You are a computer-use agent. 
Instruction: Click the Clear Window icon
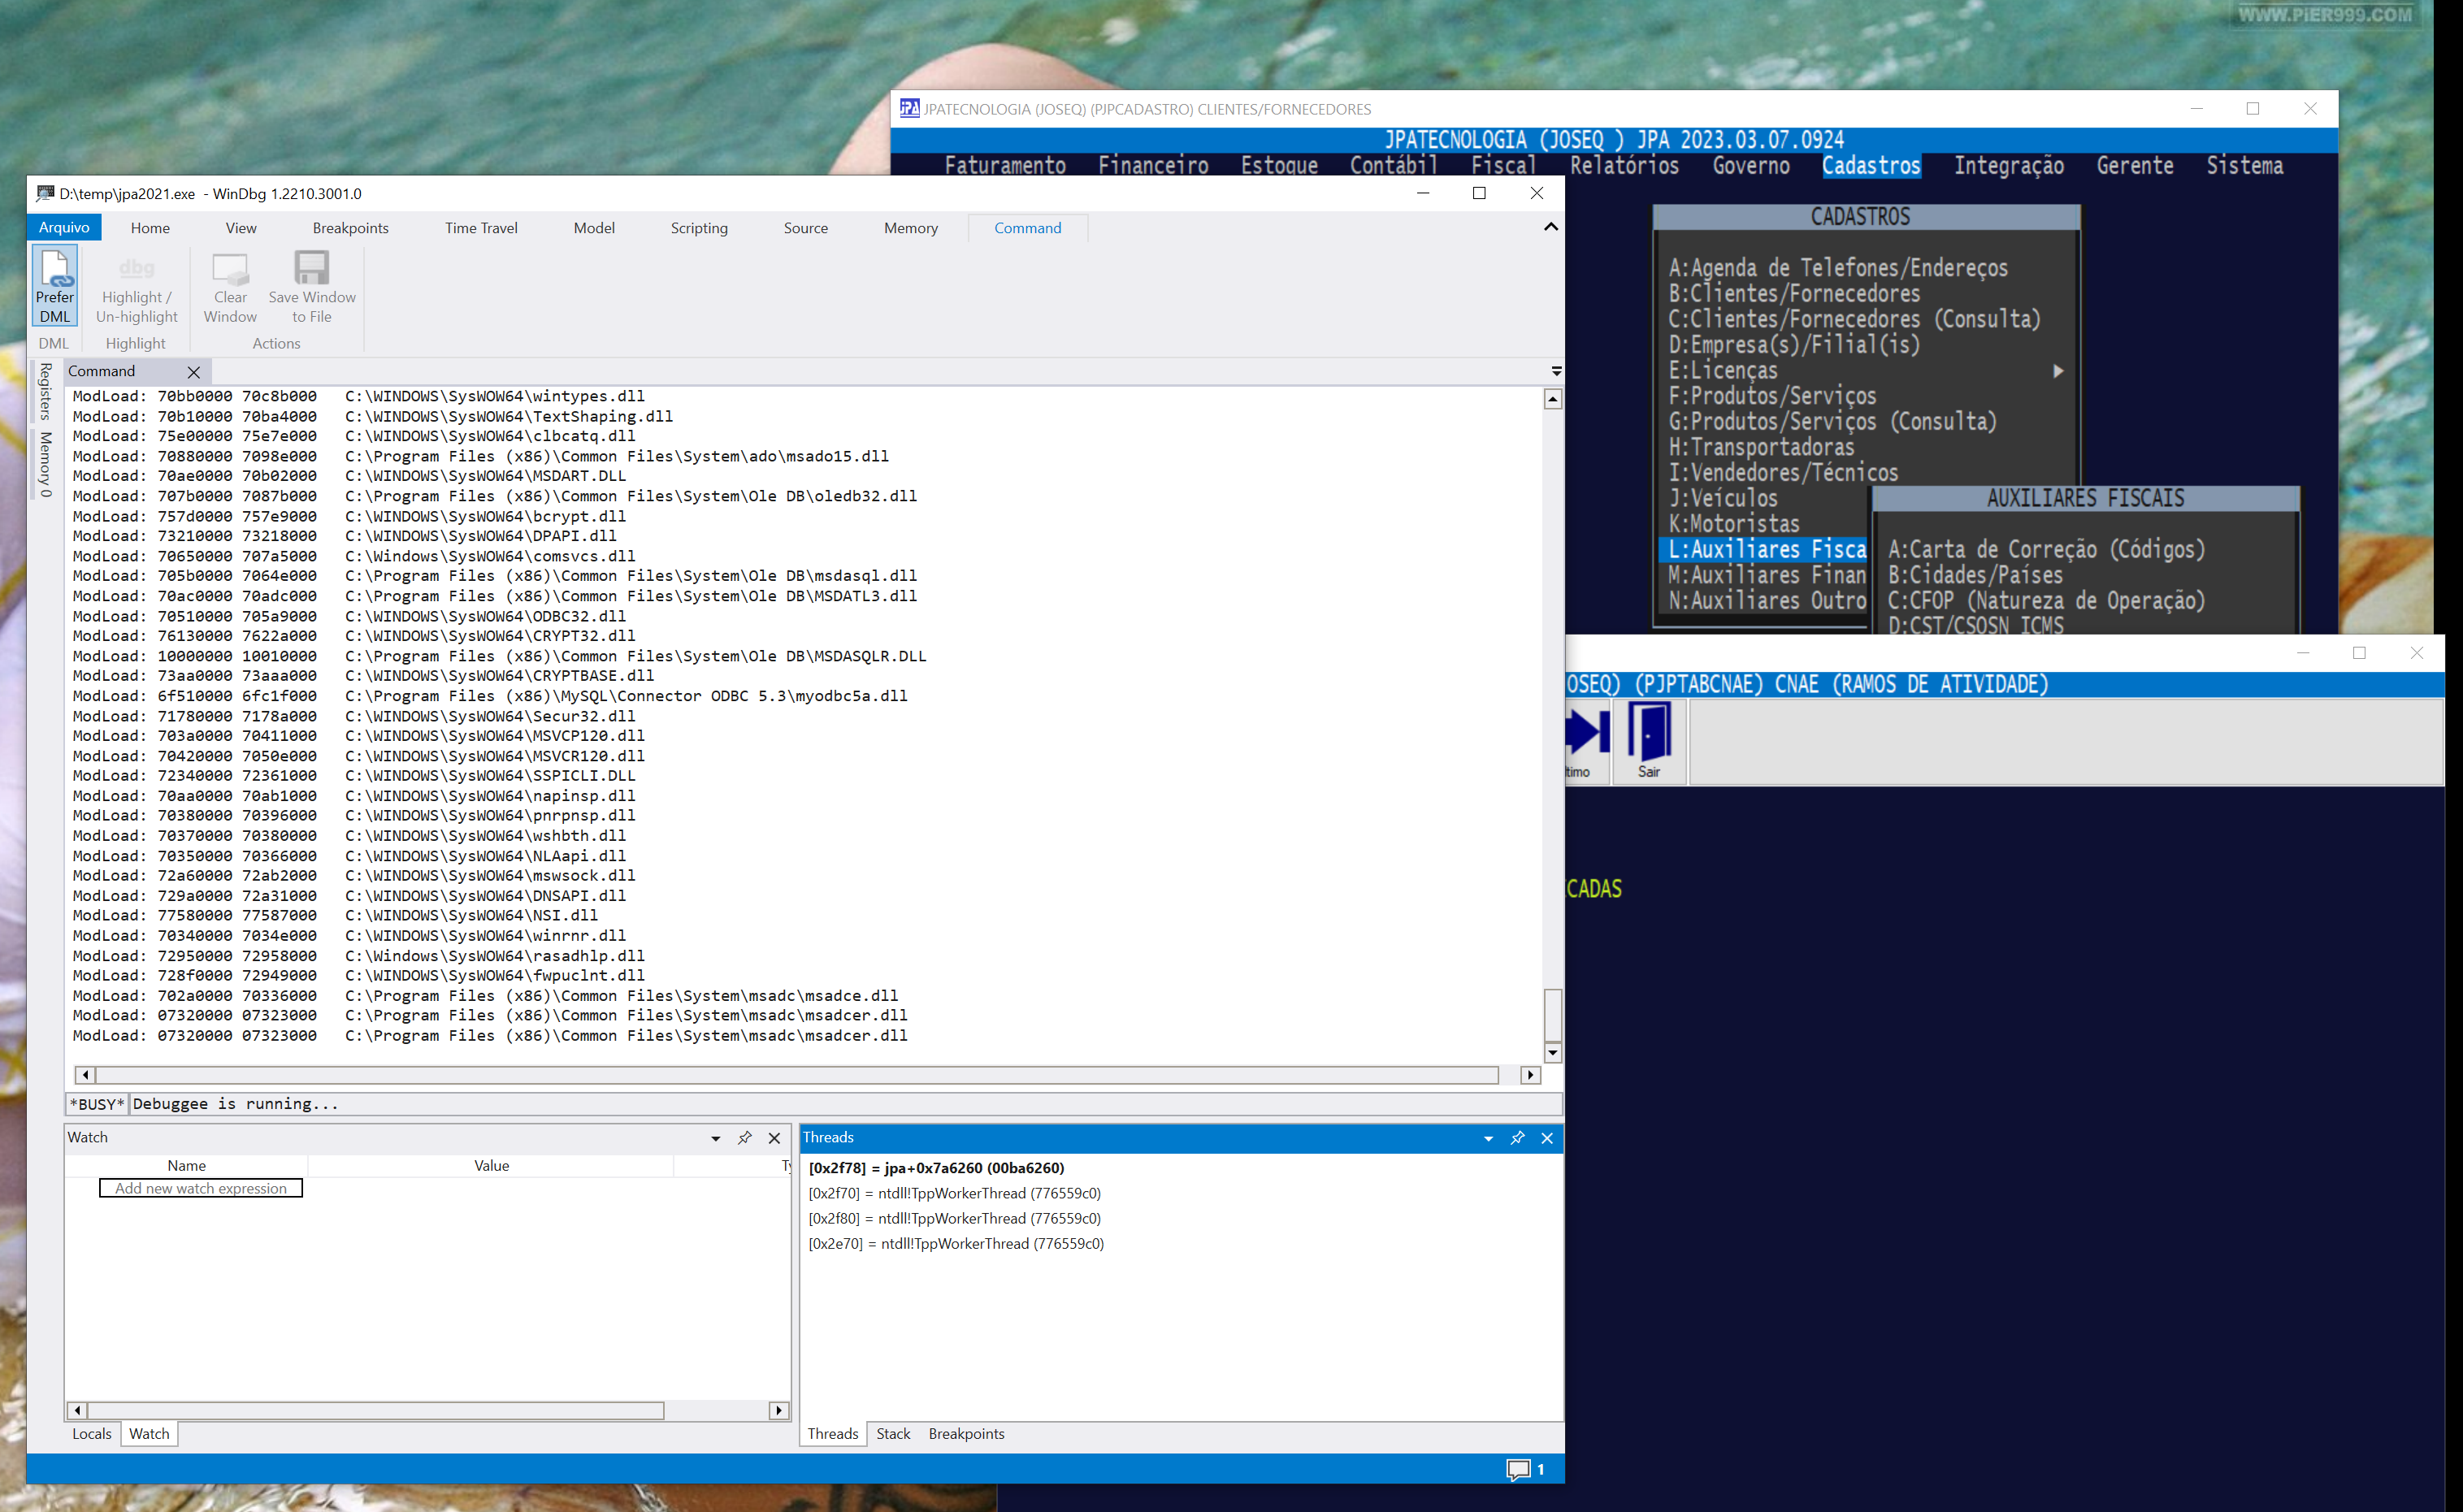pyautogui.click(x=230, y=270)
